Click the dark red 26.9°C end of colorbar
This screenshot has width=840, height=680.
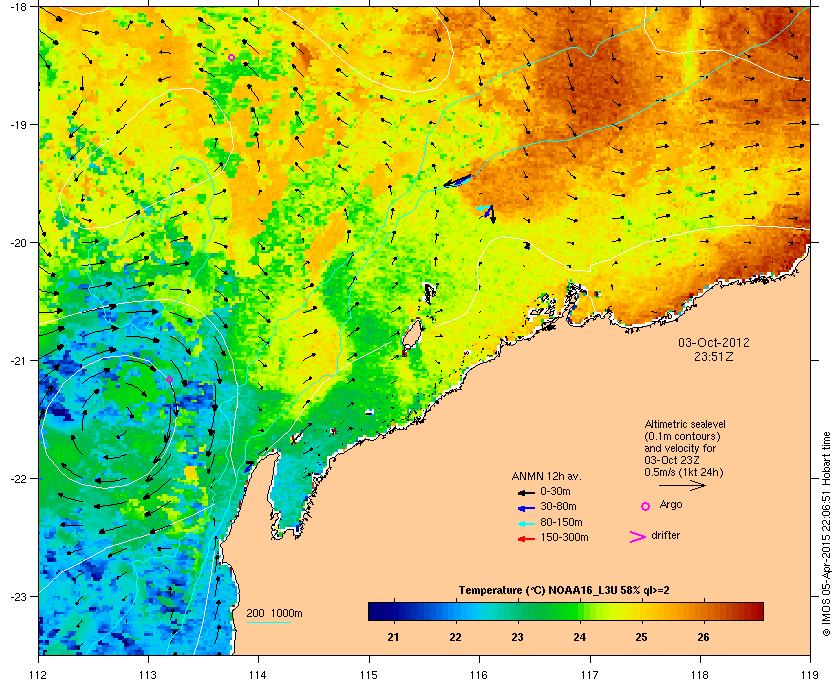pos(758,611)
